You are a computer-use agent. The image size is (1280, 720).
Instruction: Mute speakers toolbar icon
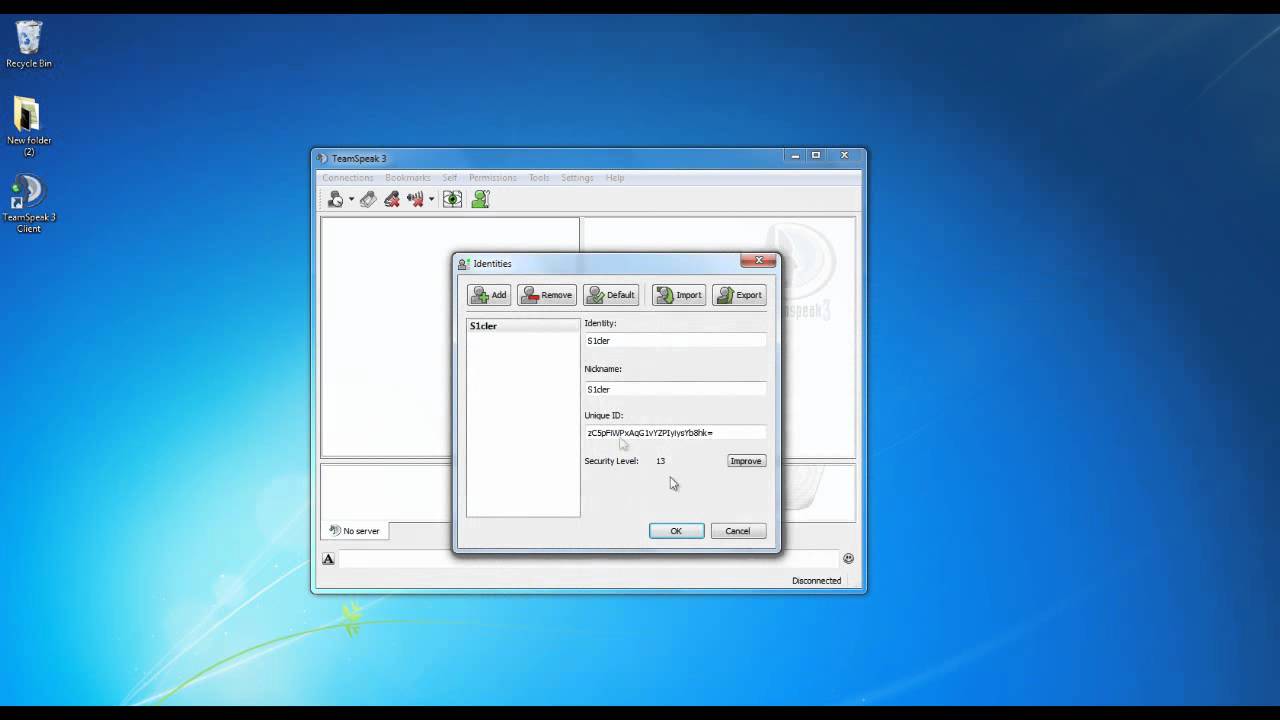pyautogui.click(x=416, y=199)
